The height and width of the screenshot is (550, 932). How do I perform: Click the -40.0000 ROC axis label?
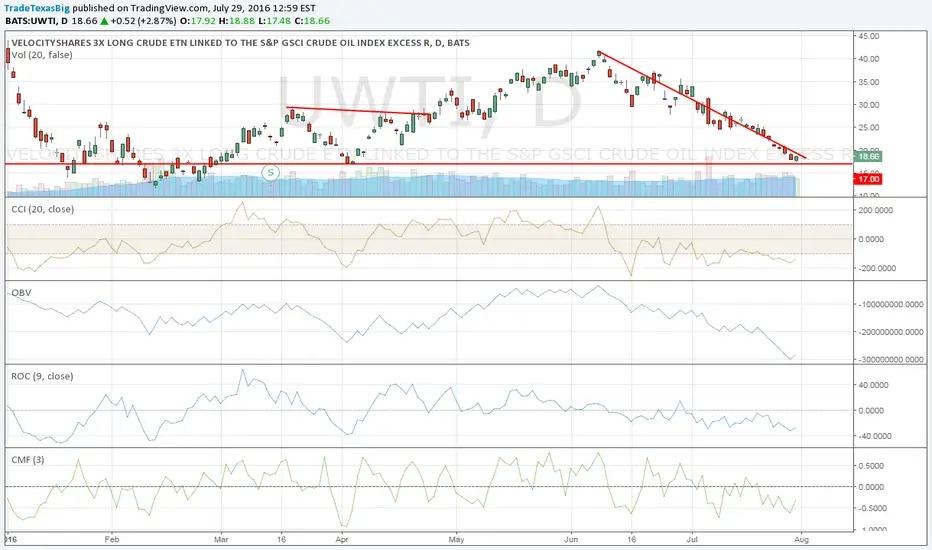[x=874, y=436]
